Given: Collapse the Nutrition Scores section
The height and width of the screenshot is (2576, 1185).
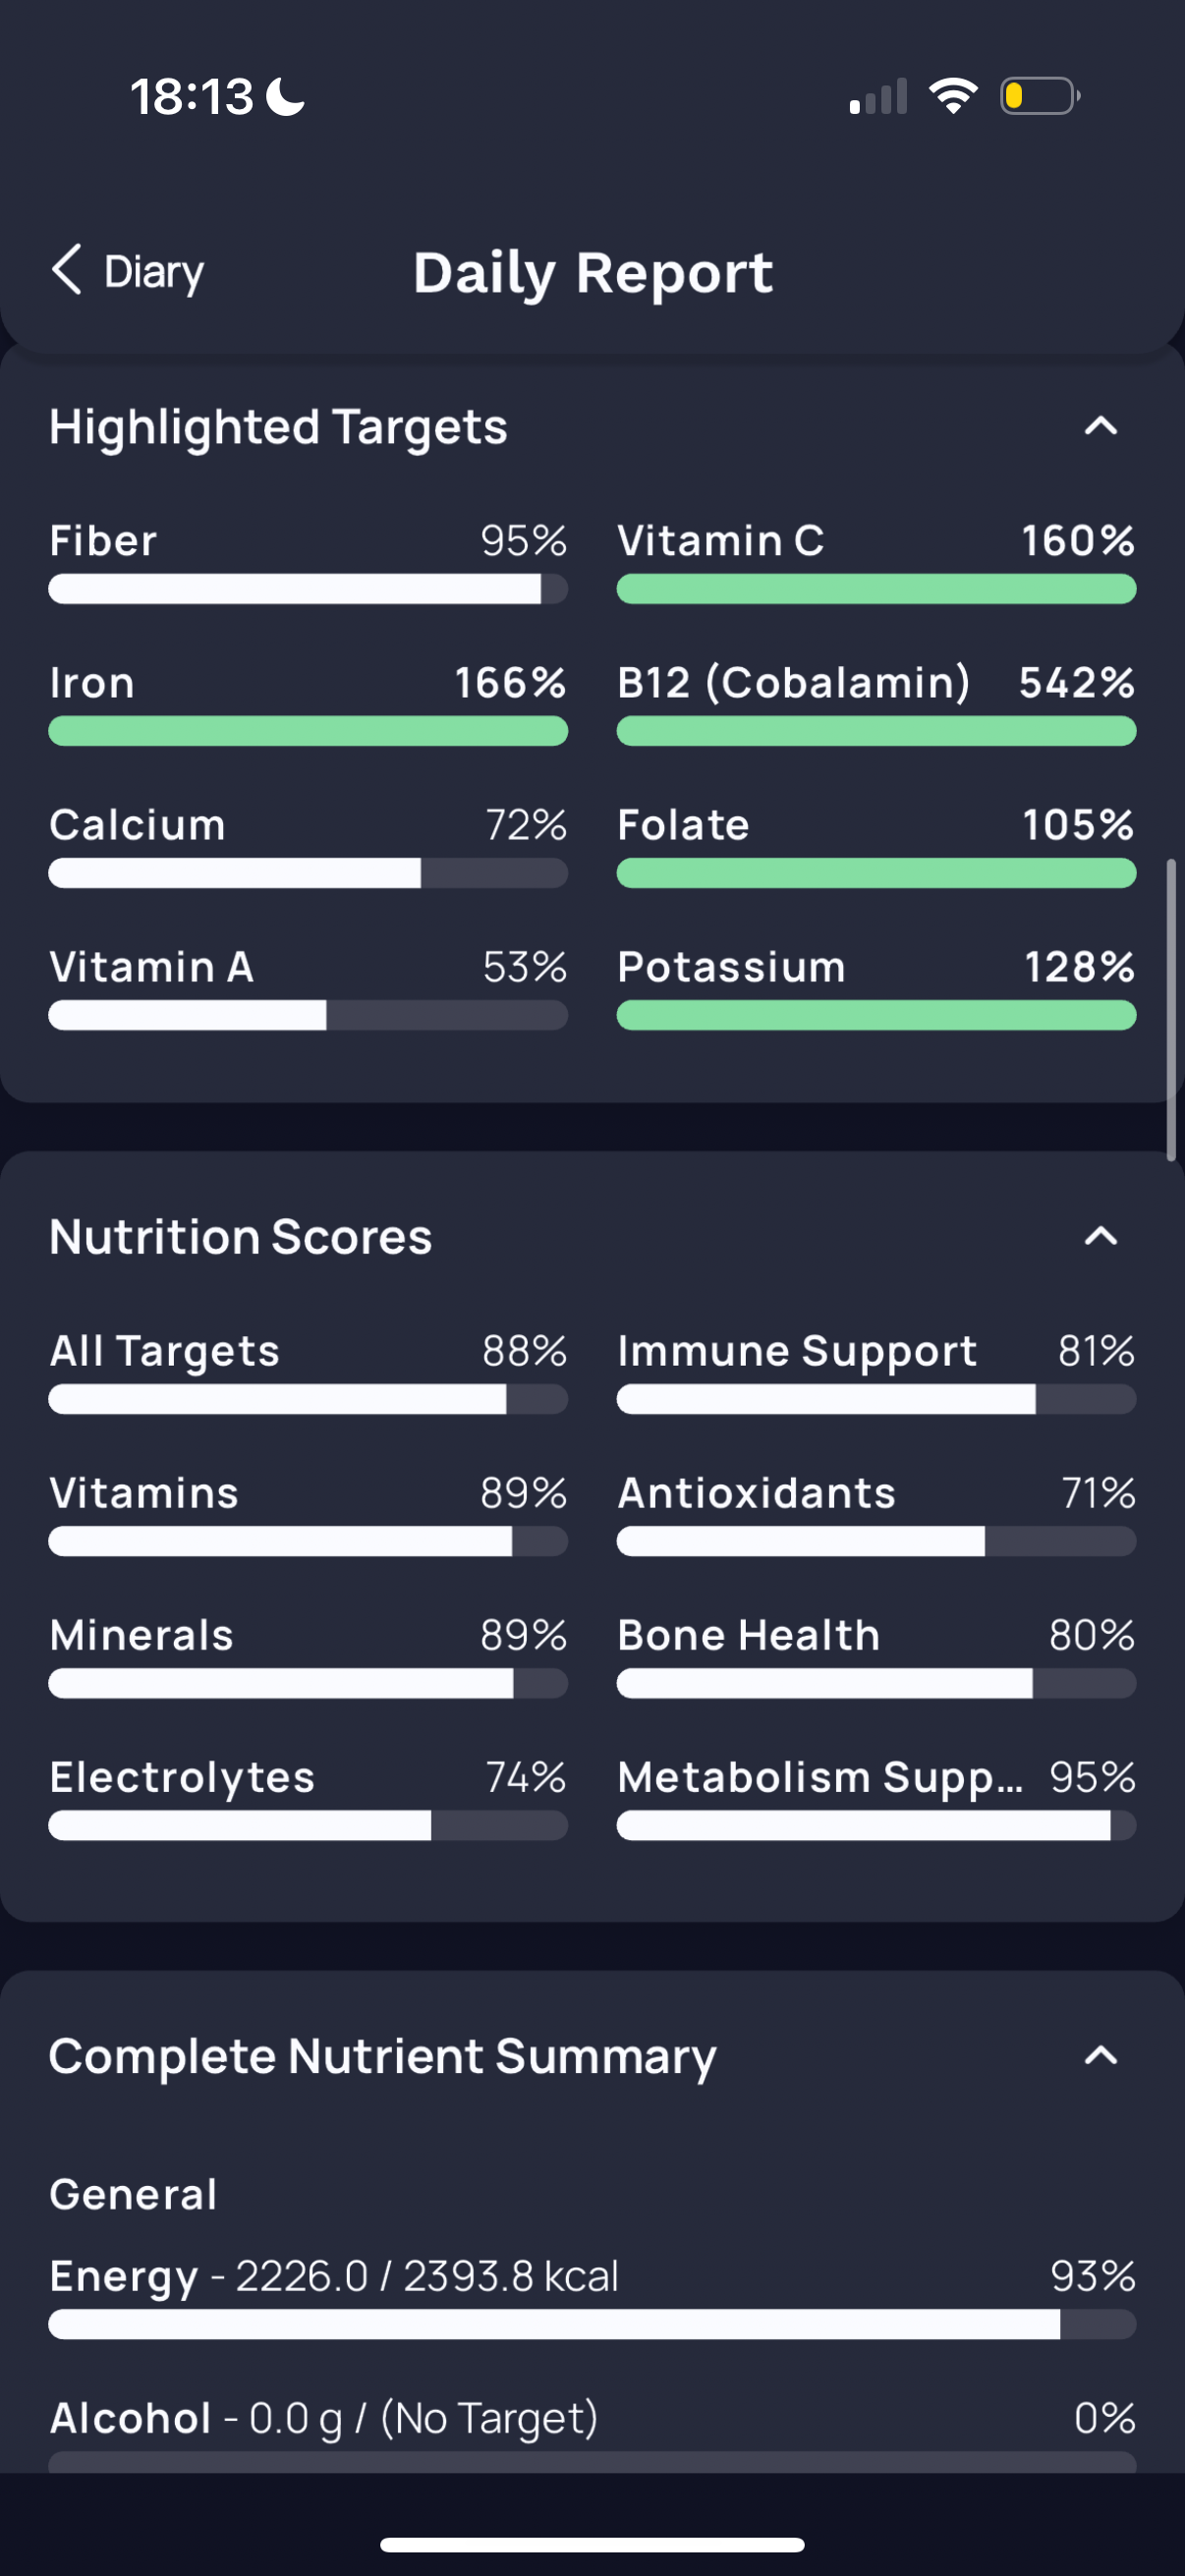Looking at the screenshot, I should point(1100,1237).
